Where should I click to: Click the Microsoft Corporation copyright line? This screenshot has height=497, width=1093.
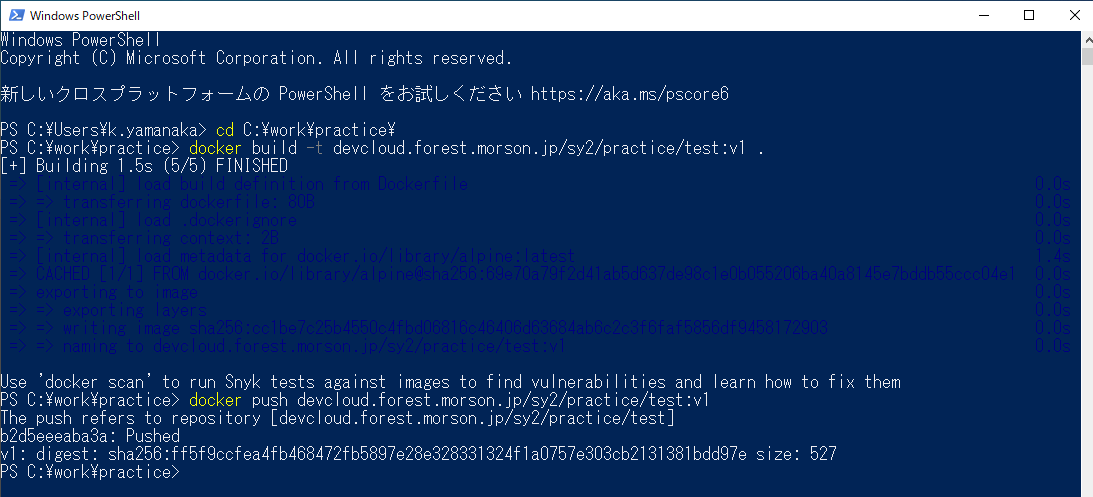256,58
